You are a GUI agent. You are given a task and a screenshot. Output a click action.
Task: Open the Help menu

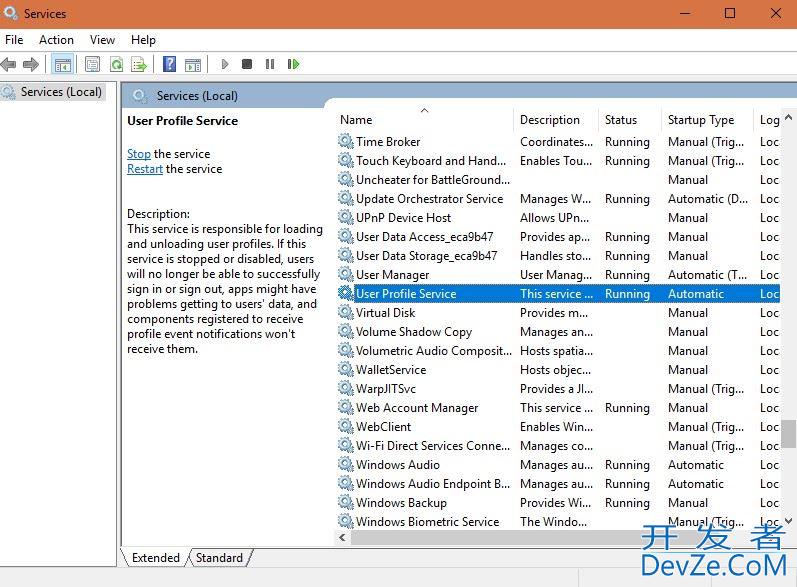tap(143, 40)
